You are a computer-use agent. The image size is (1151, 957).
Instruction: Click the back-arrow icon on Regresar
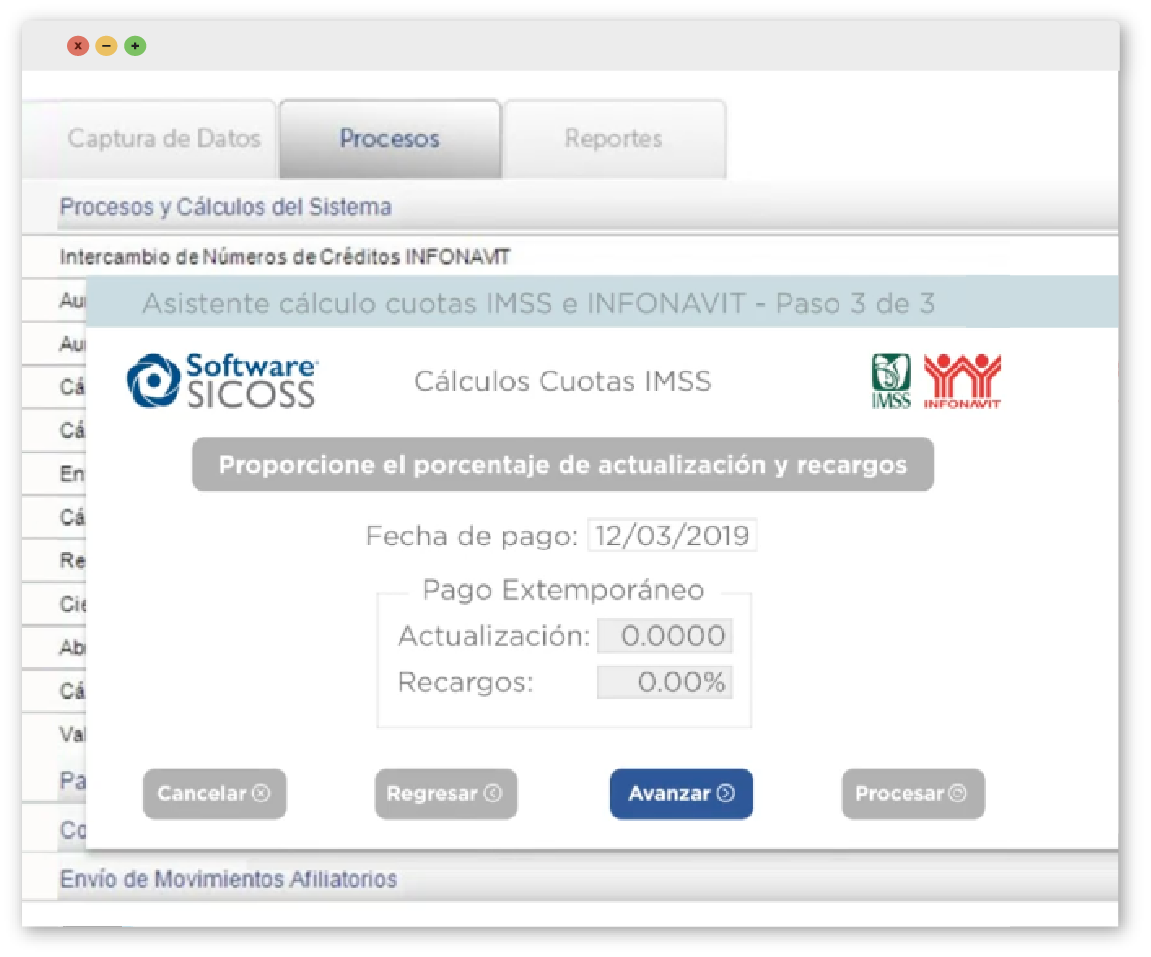click(x=491, y=794)
